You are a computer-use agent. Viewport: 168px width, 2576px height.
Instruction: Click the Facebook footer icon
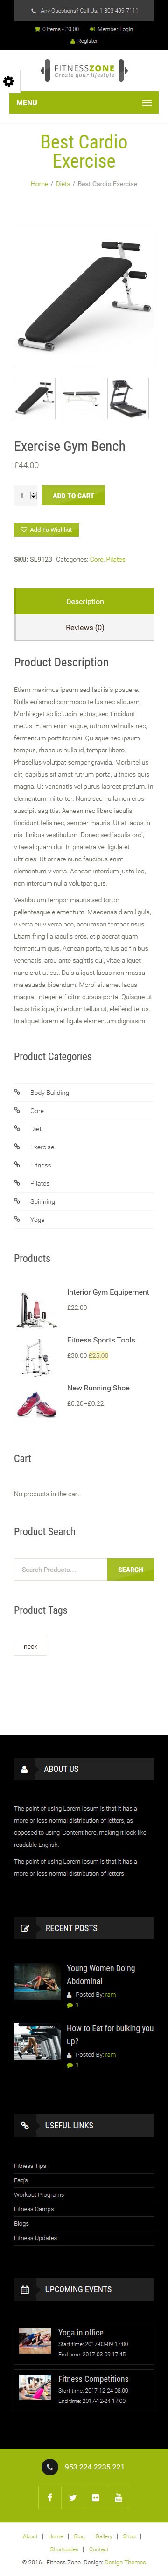(x=50, y=2489)
